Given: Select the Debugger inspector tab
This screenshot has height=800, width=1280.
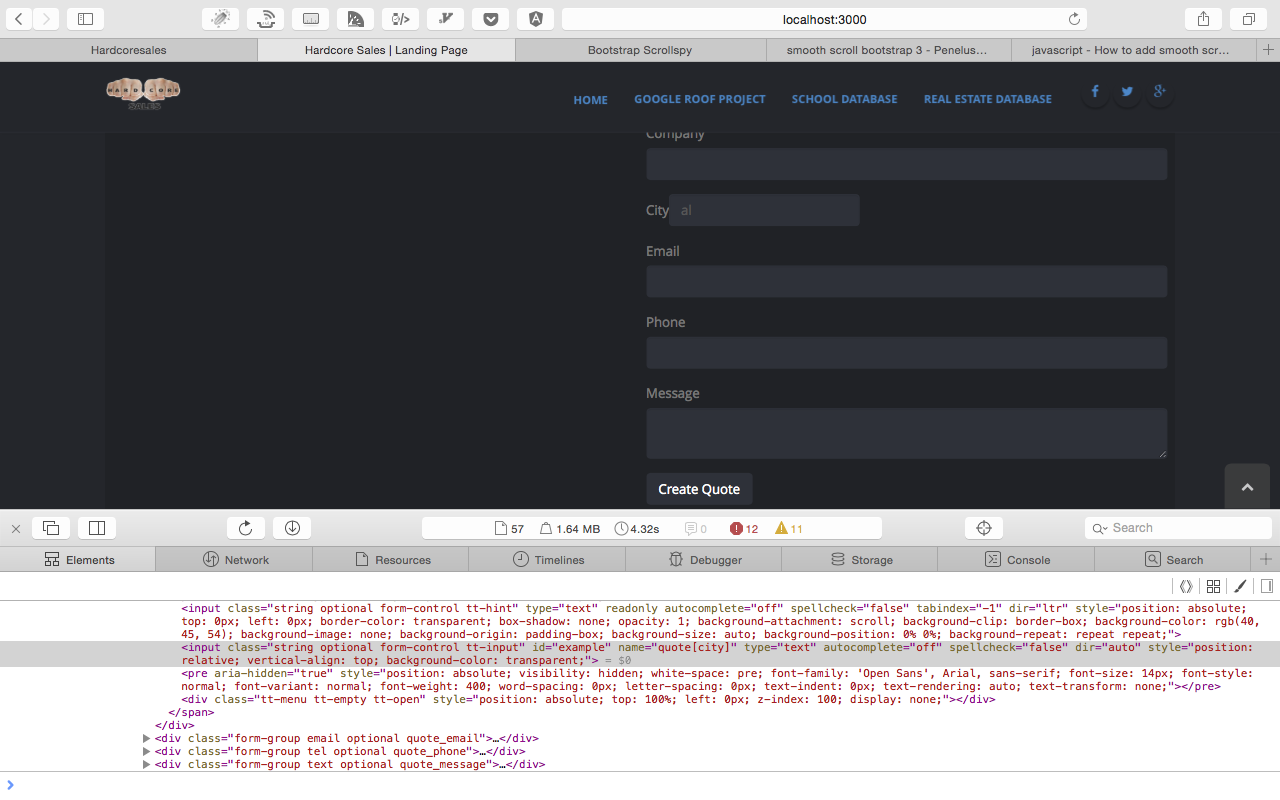Looking at the screenshot, I should tap(704, 560).
